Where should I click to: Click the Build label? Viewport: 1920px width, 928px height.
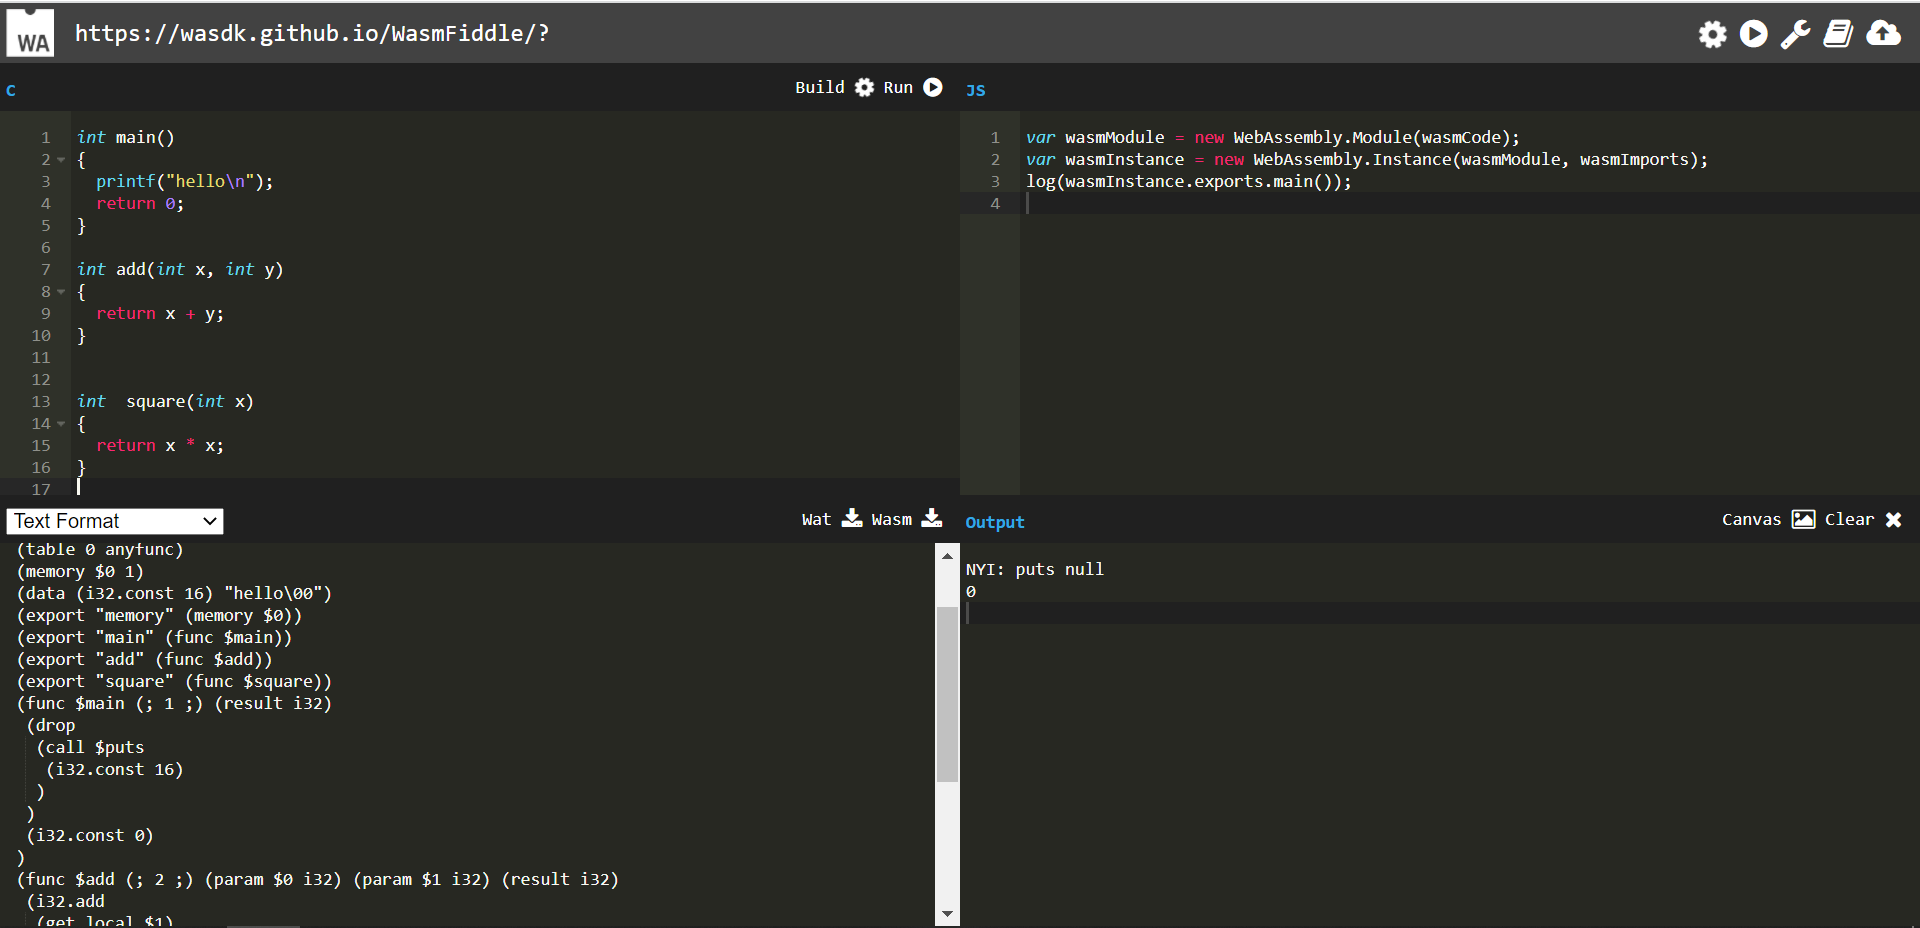pyautogui.click(x=820, y=87)
